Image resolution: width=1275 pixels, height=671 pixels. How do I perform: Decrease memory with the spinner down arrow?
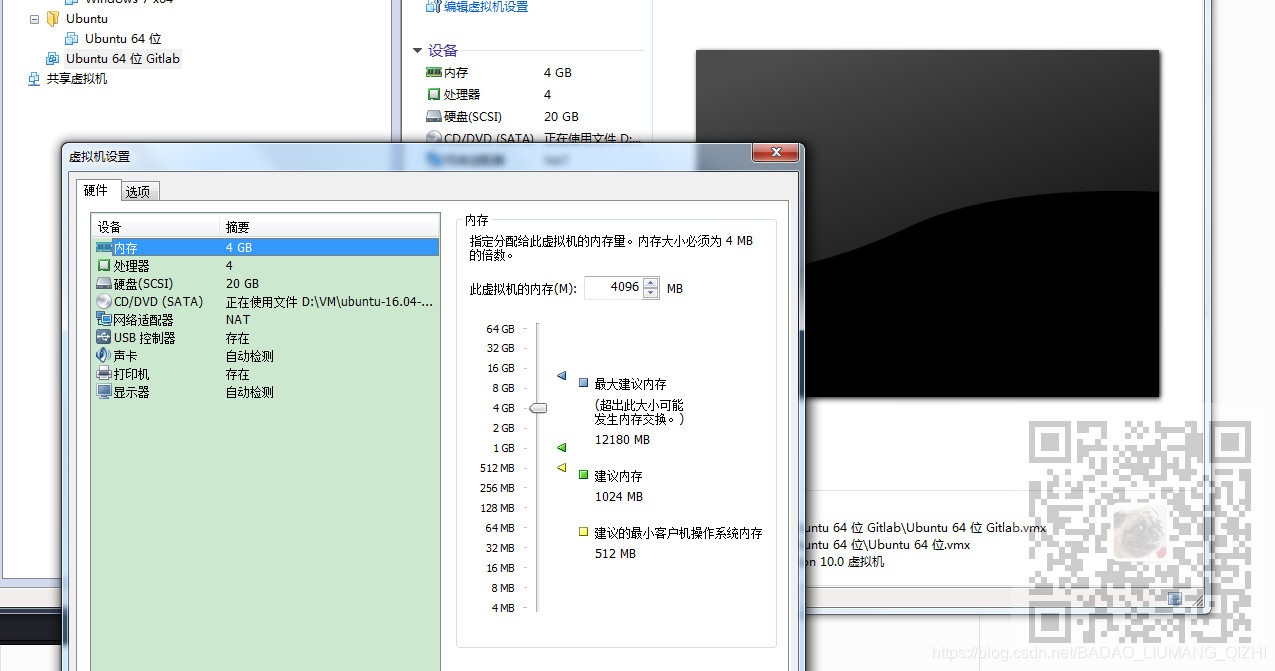651,293
